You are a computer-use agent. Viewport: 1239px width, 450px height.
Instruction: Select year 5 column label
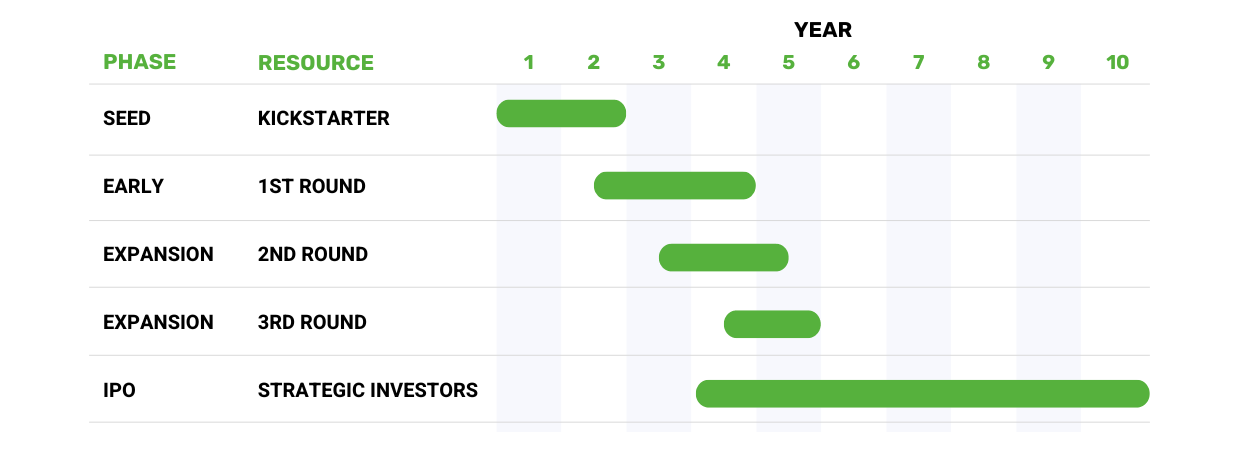point(789,62)
